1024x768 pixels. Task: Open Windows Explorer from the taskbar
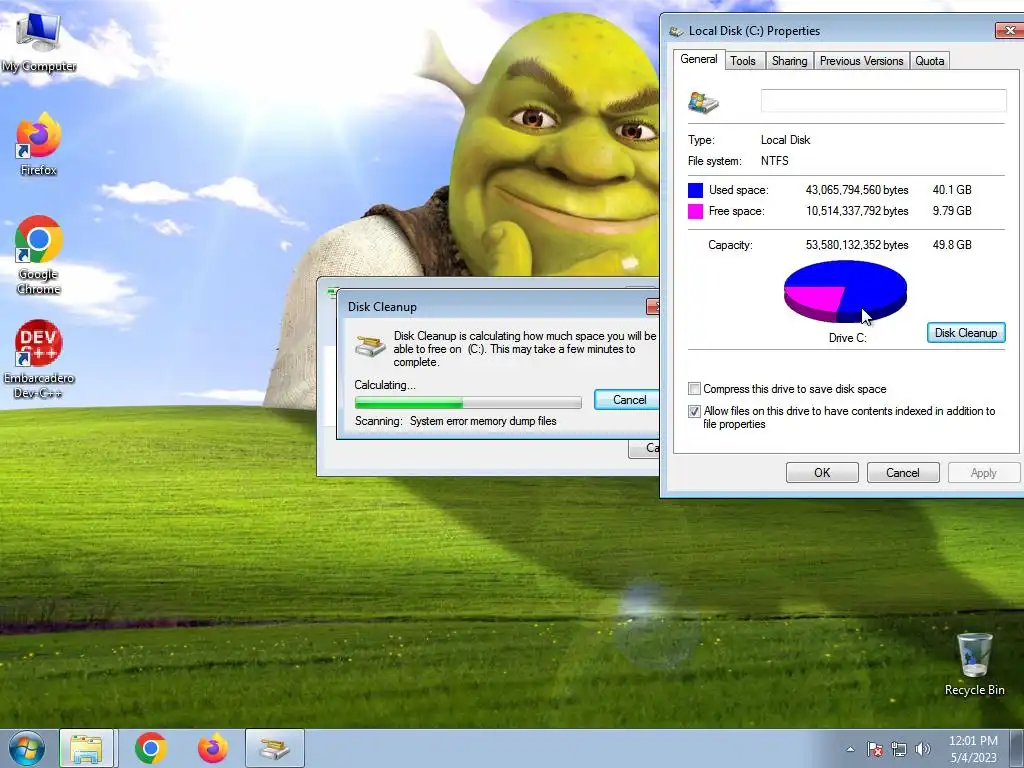[86, 748]
